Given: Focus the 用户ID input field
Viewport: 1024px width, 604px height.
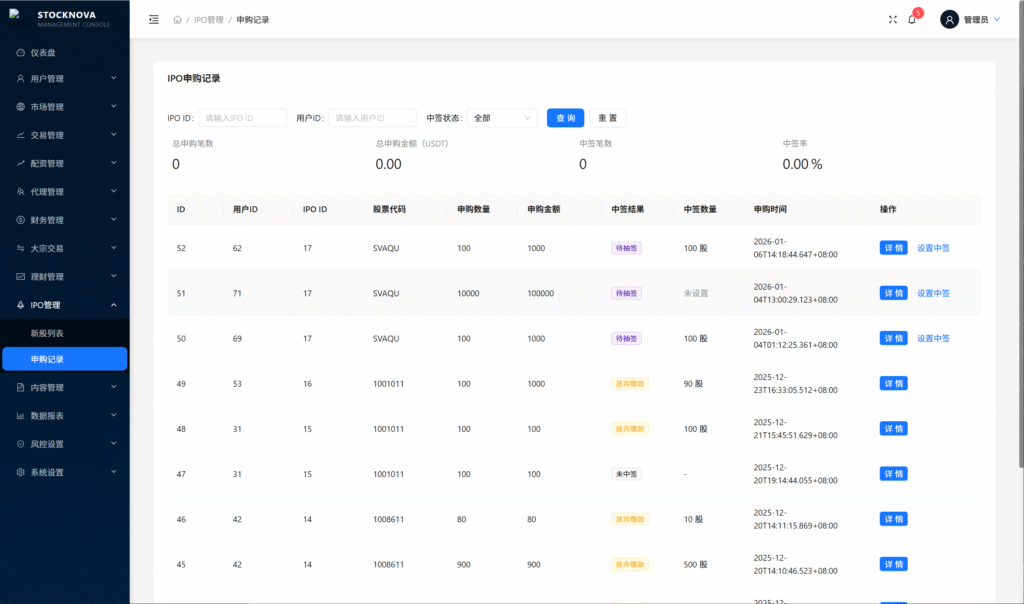Looking at the screenshot, I should coord(372,118).
